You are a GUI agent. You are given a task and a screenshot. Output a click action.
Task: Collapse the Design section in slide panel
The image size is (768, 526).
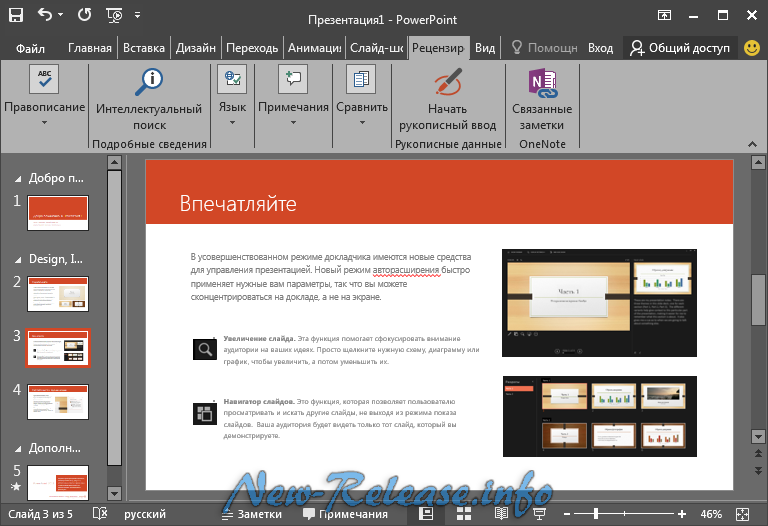pos(16,259)
